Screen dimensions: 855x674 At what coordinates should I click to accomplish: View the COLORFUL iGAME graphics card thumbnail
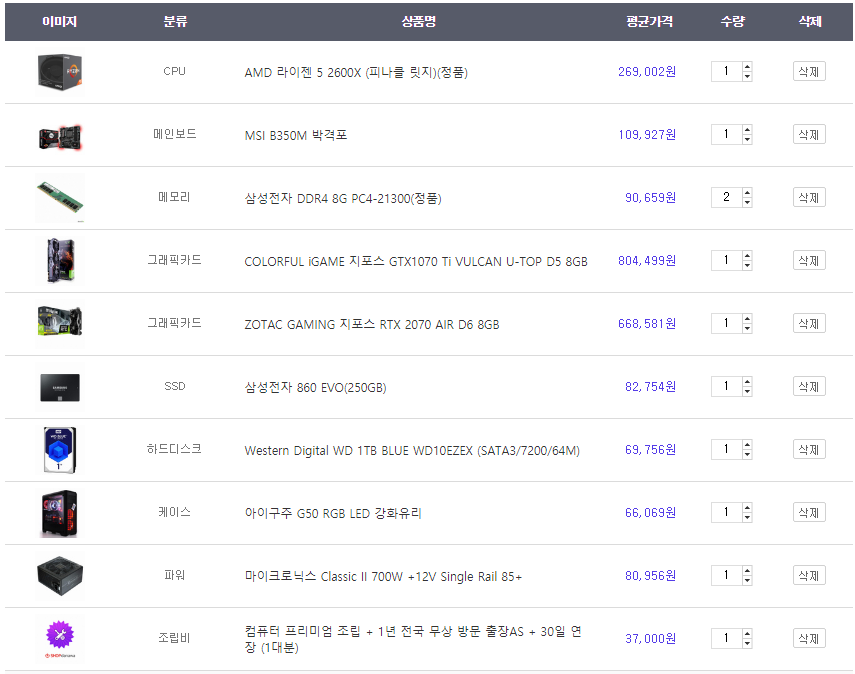(x=60, y=261)
